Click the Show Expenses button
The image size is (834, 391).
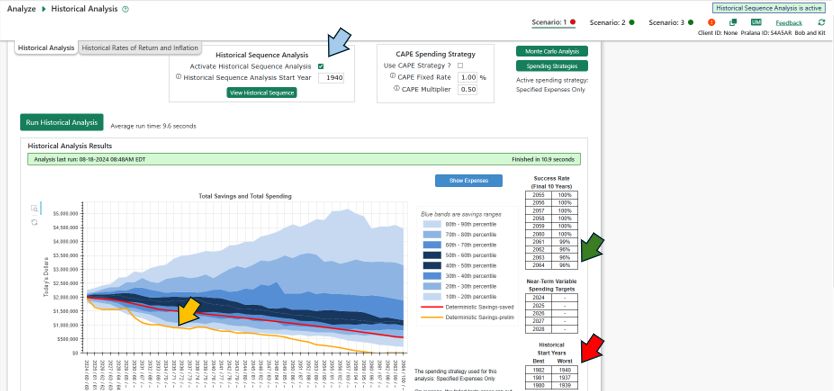pos(469,180)
